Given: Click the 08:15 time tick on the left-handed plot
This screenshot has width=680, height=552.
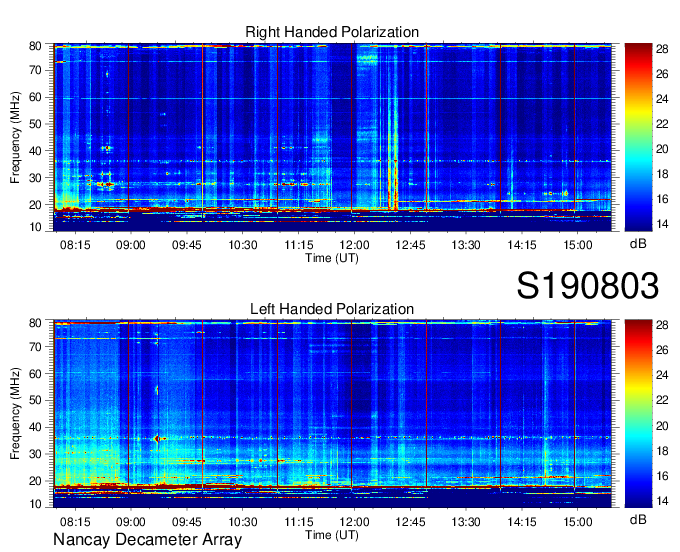Looking at the screenshot, I should pyautogui.click(x=75, y=522).
